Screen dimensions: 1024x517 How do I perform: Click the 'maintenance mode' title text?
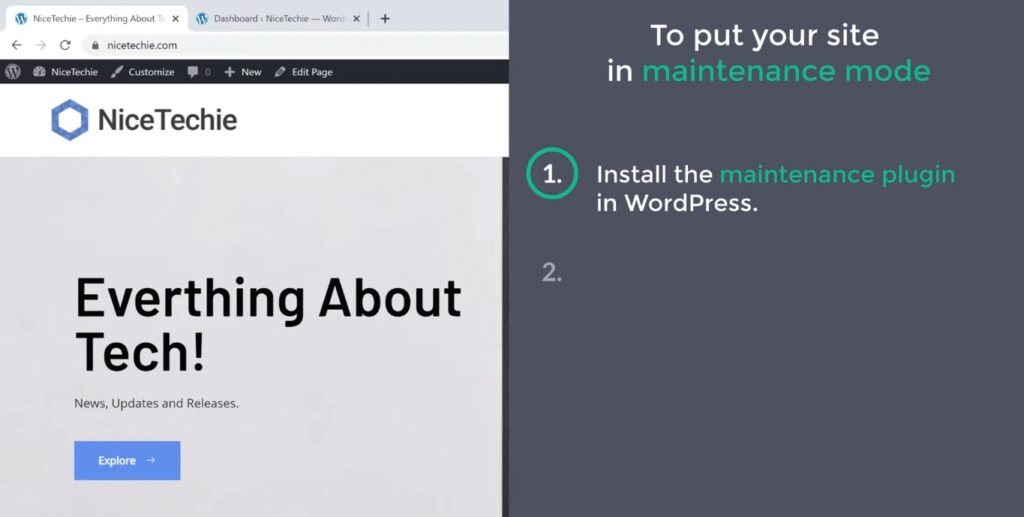[786, 71]
